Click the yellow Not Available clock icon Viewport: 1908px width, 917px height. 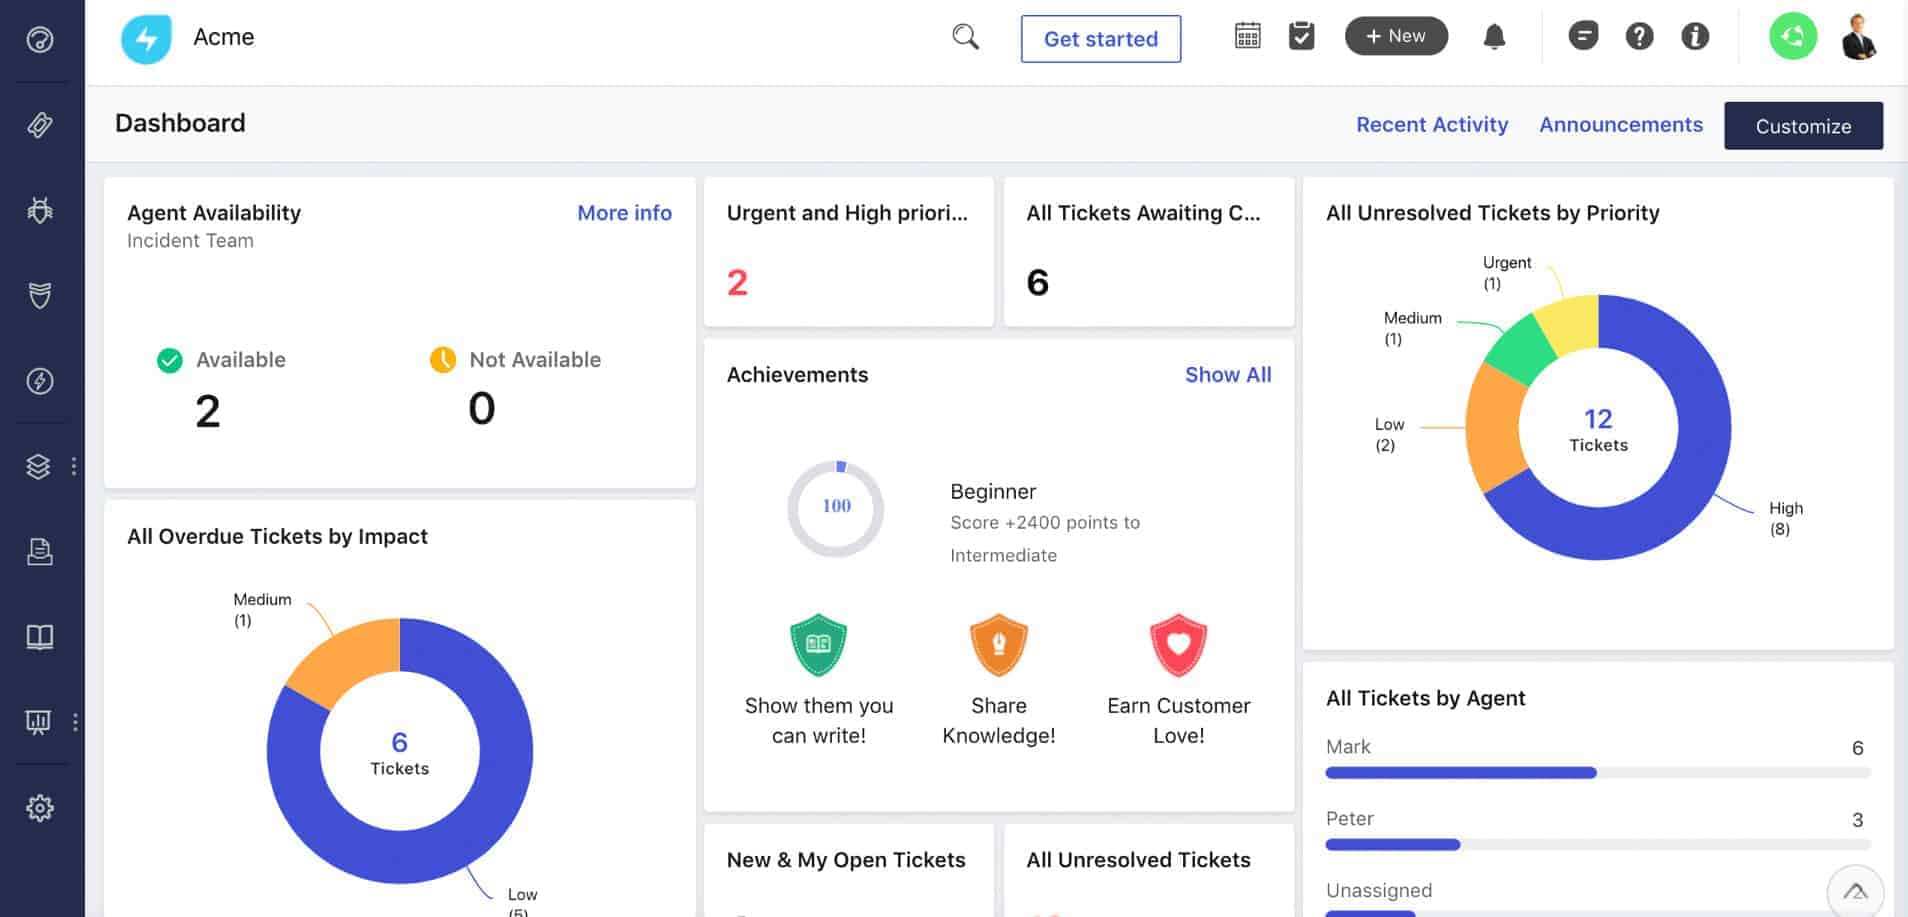click(x=443, y=359)
